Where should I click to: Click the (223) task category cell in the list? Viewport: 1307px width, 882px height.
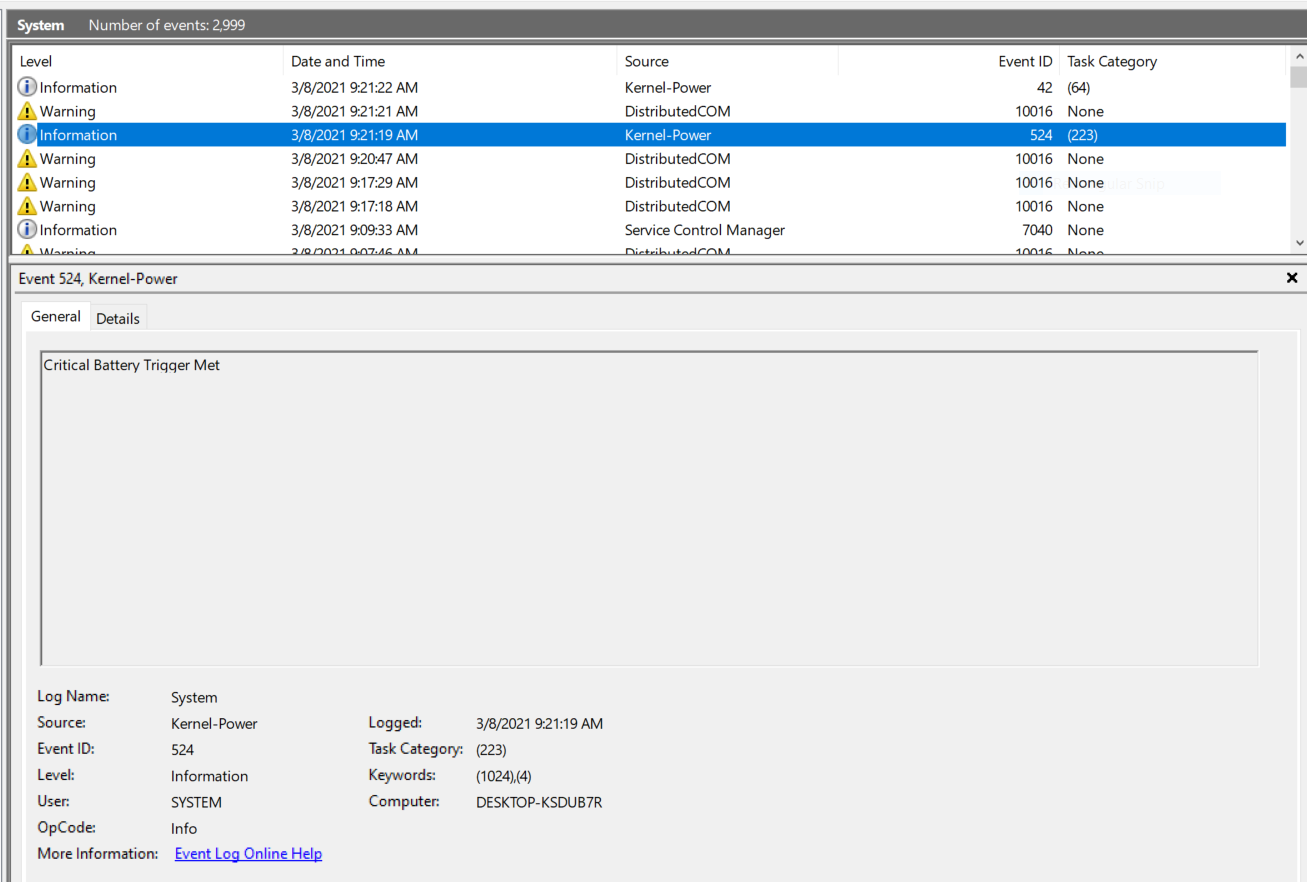click(1083, 135)
